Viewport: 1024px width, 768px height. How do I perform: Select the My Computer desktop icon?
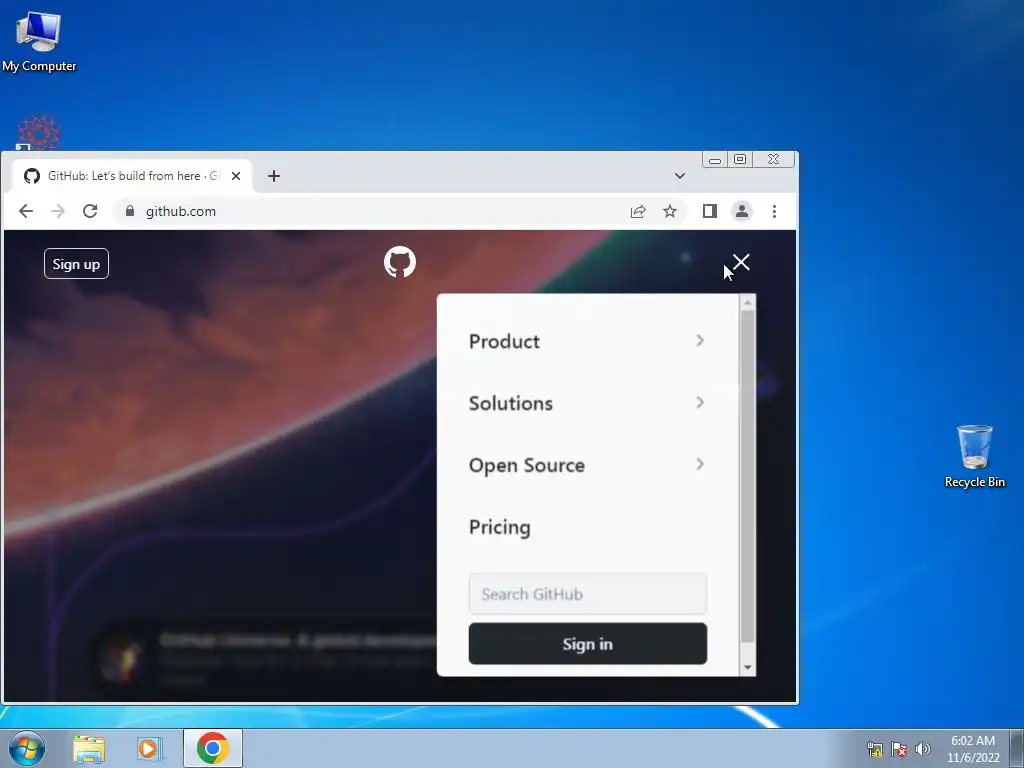click(39, 41)
